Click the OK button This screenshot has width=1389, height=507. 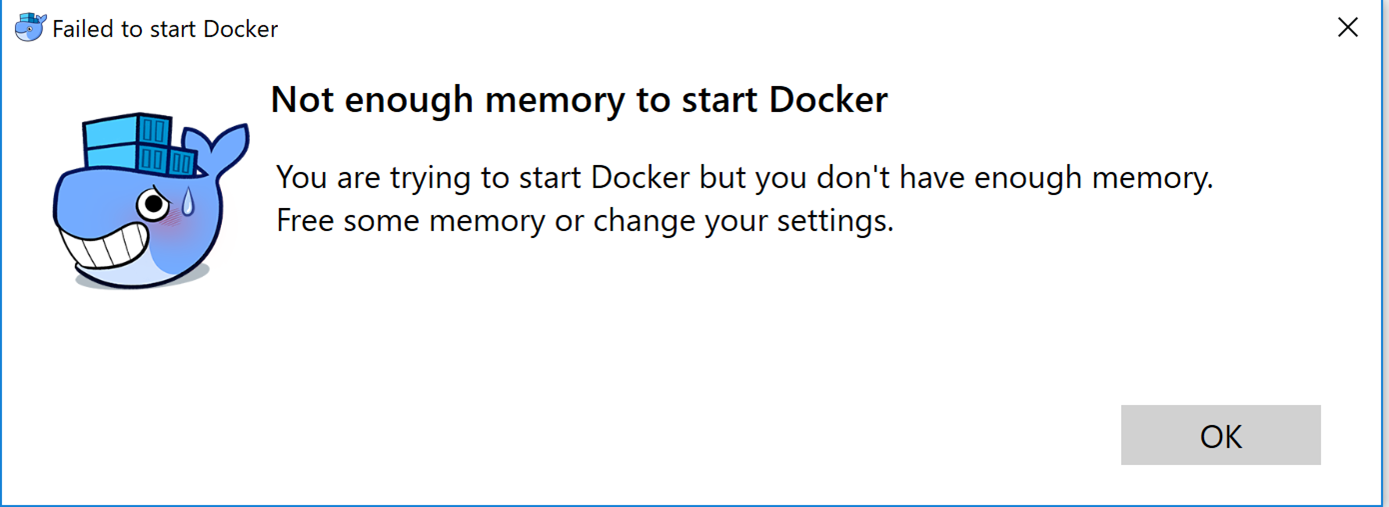pos(1220,436)
